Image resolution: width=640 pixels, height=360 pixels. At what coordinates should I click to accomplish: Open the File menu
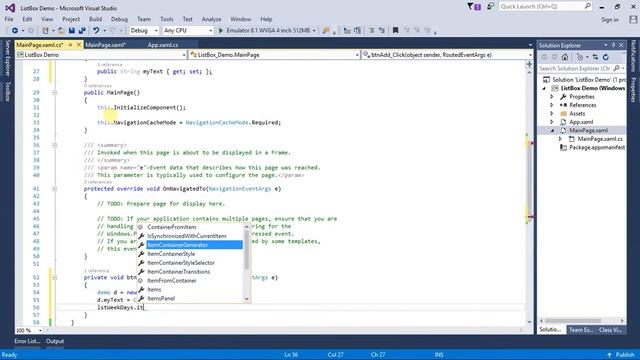tap(9, 19)
